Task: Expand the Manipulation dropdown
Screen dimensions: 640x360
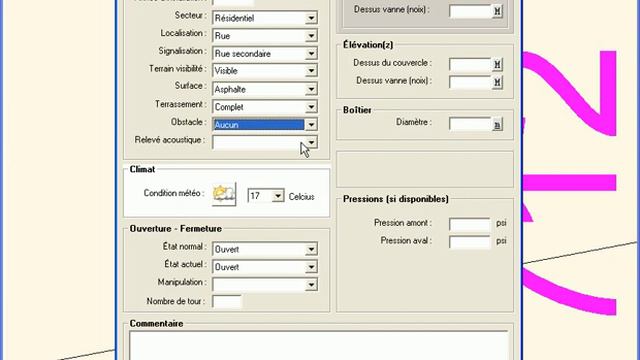Action: click(x=311, y=284)
